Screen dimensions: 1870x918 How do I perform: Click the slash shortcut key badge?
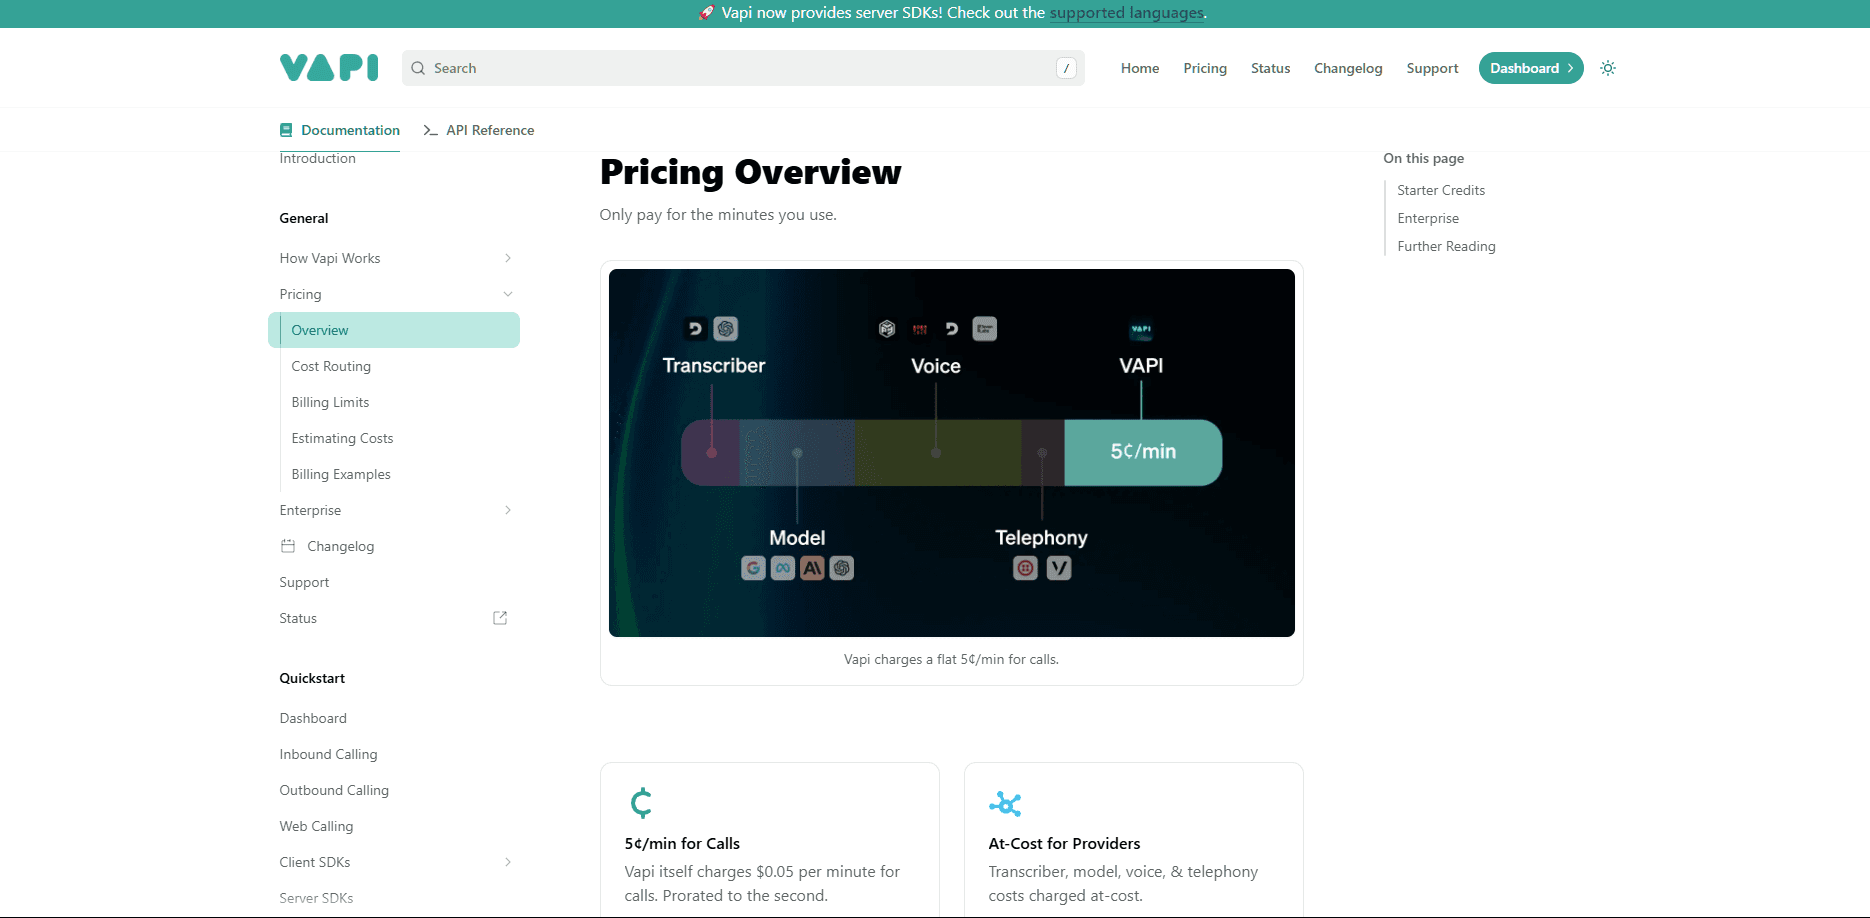click(x=1066, y=68)
